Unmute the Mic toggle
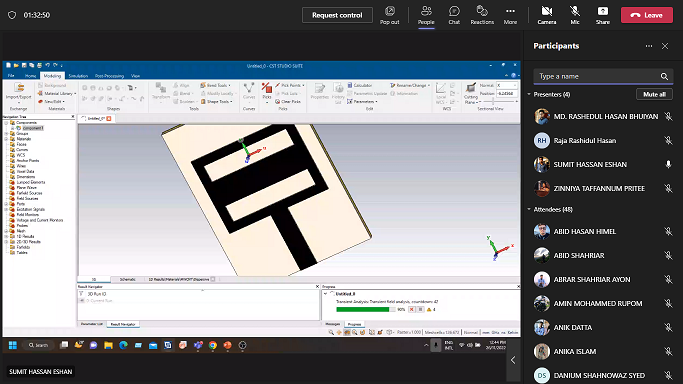The height and width of the screenshot is (384, 683). click(x=575, y=11)
